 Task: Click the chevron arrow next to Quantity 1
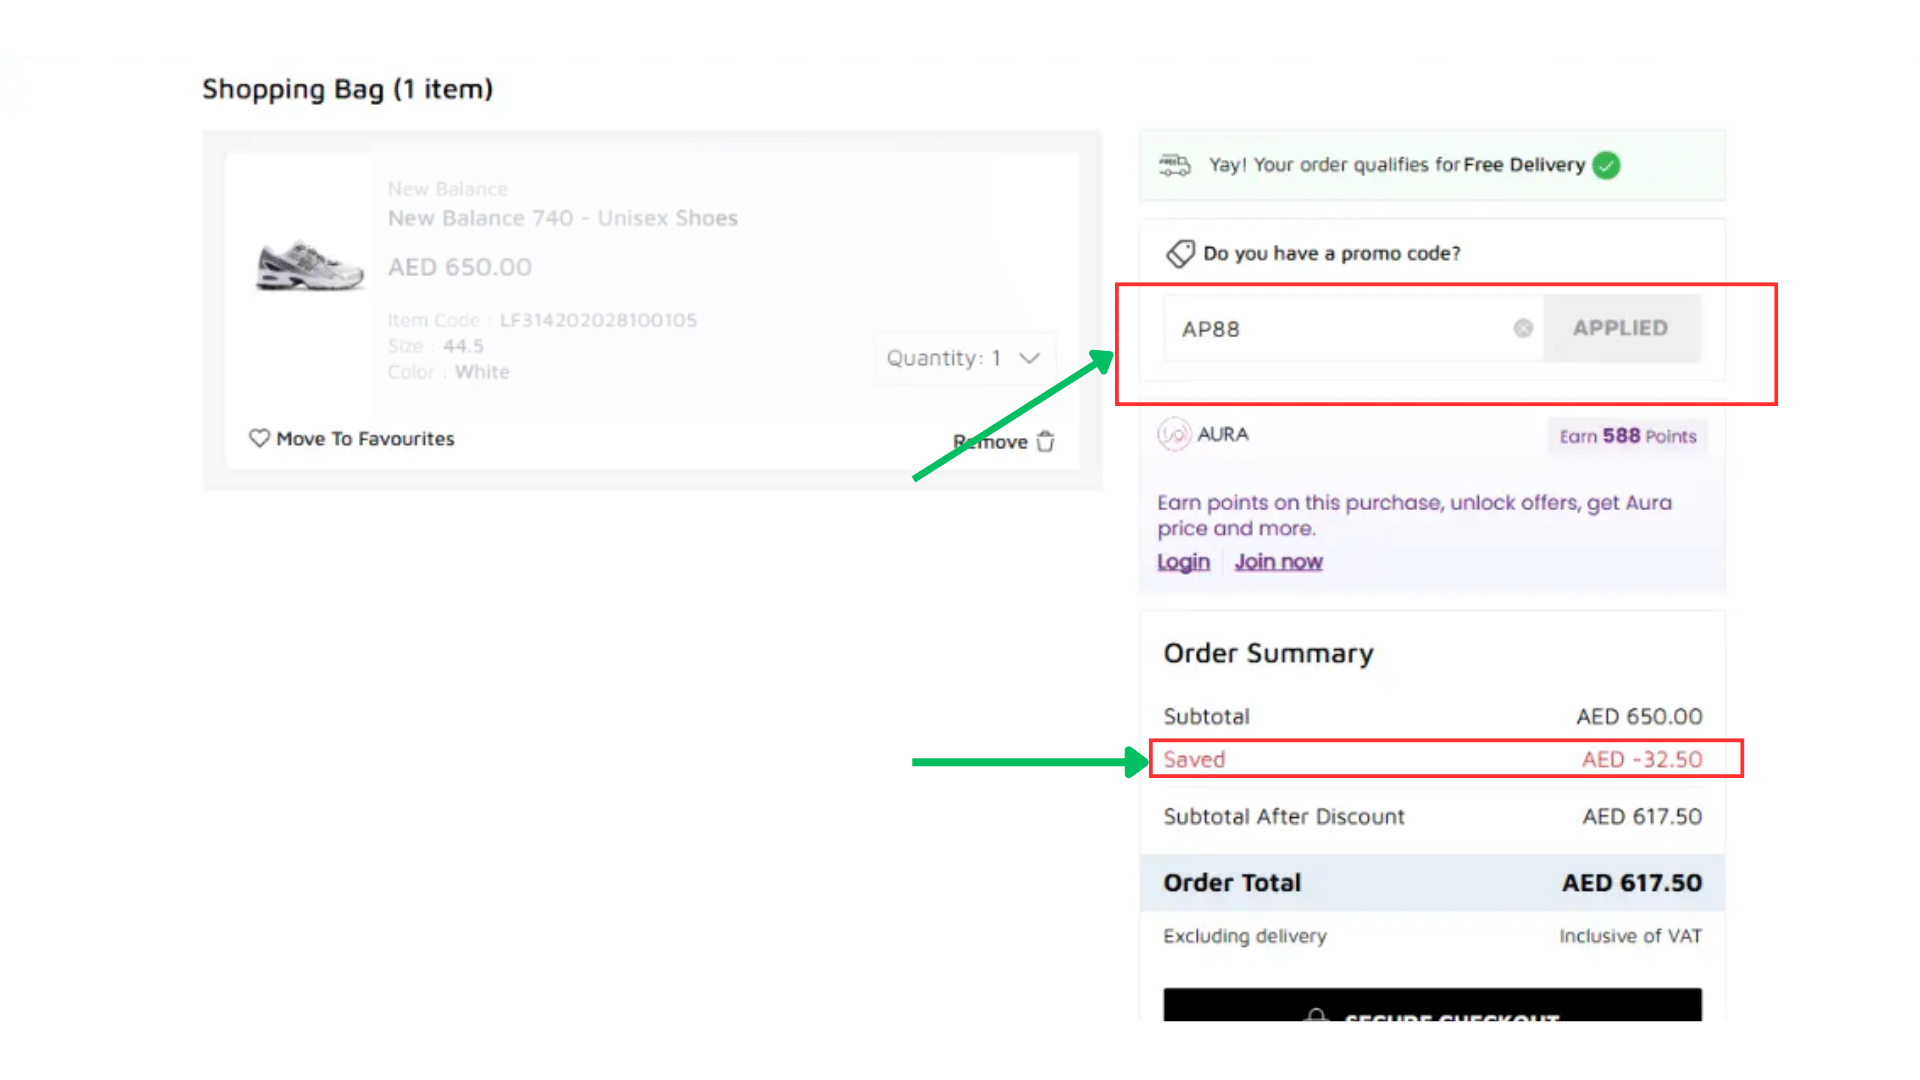coord(1030,358)
